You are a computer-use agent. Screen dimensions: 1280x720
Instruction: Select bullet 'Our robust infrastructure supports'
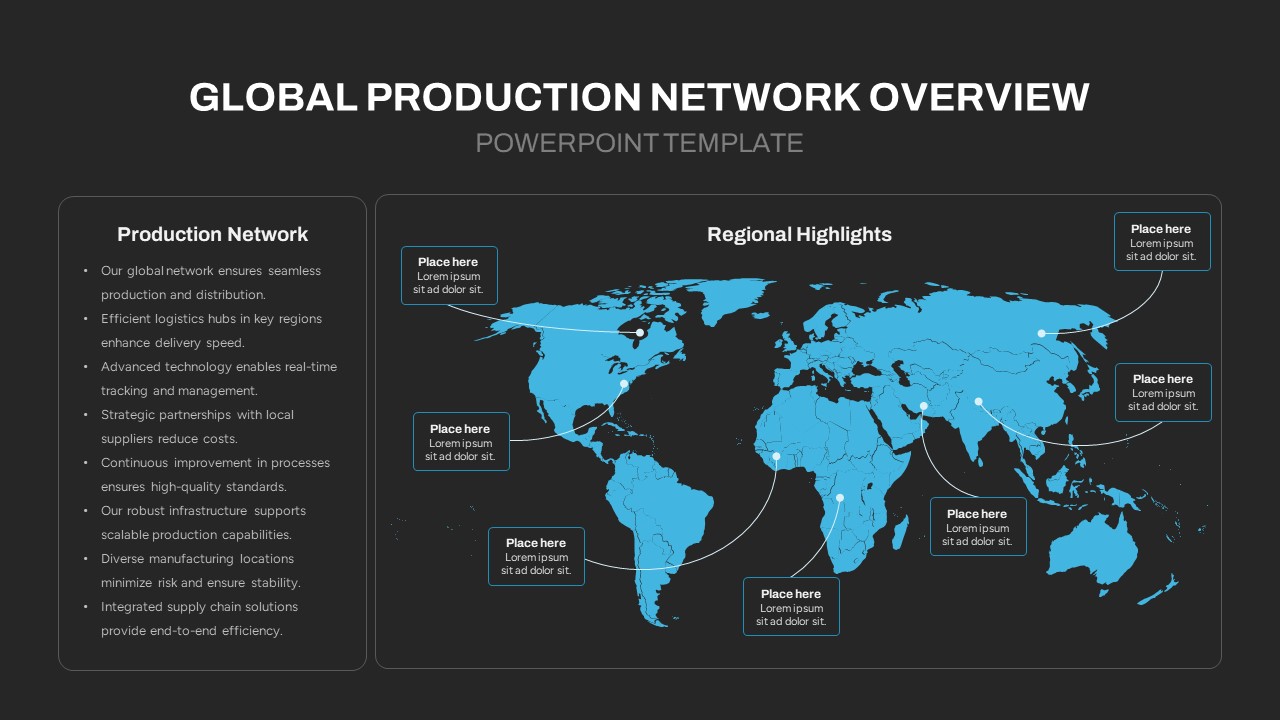203,511
